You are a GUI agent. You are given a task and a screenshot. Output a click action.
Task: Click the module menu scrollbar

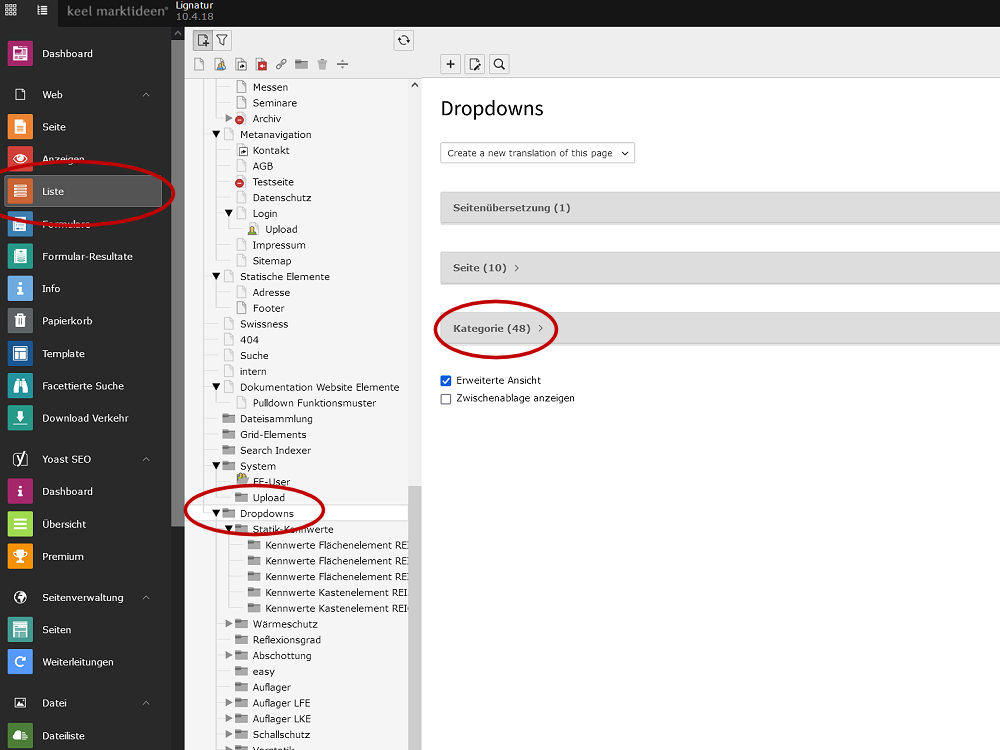tap(177, 283)
